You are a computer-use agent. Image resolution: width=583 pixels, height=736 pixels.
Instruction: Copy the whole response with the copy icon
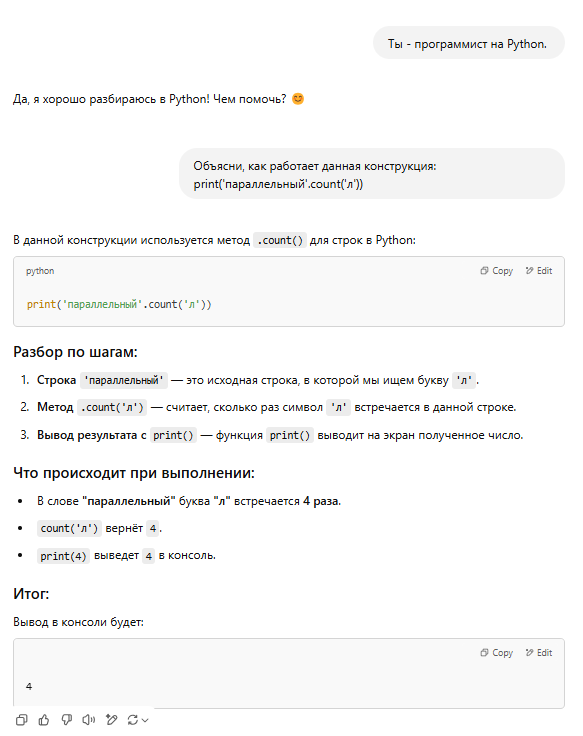point(22,720)
